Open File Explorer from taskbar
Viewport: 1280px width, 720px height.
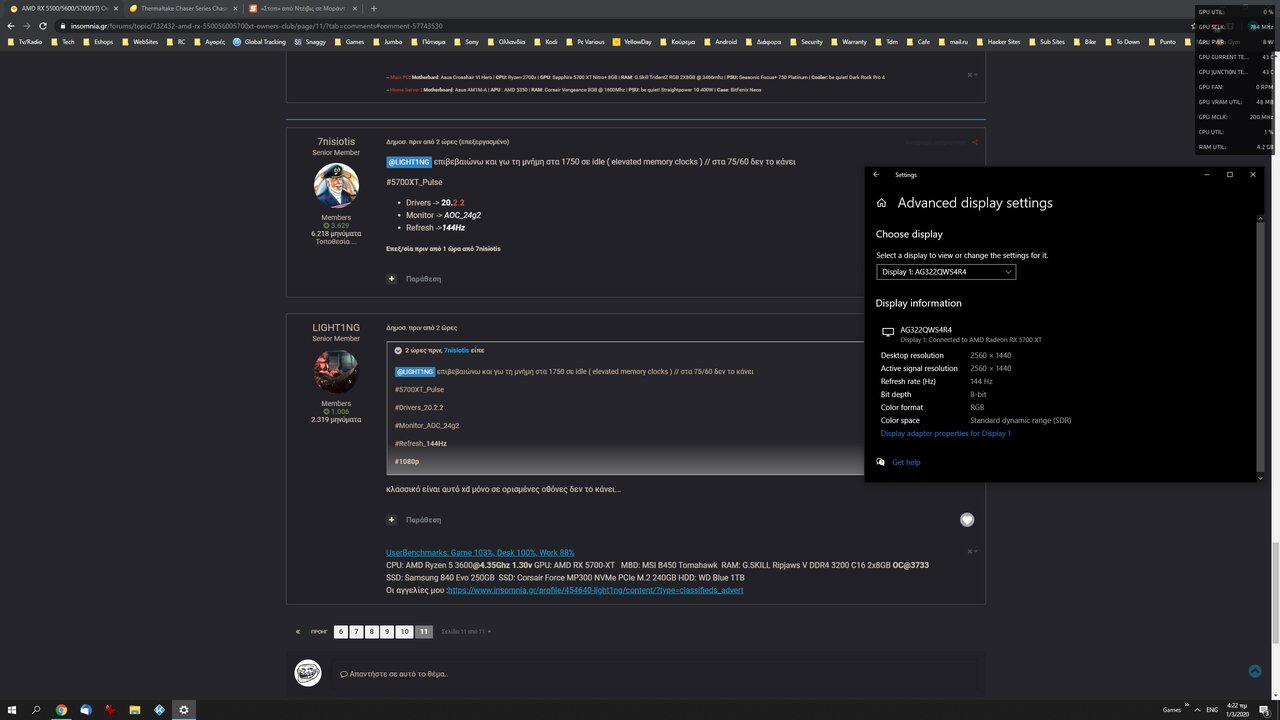point(134,710)
